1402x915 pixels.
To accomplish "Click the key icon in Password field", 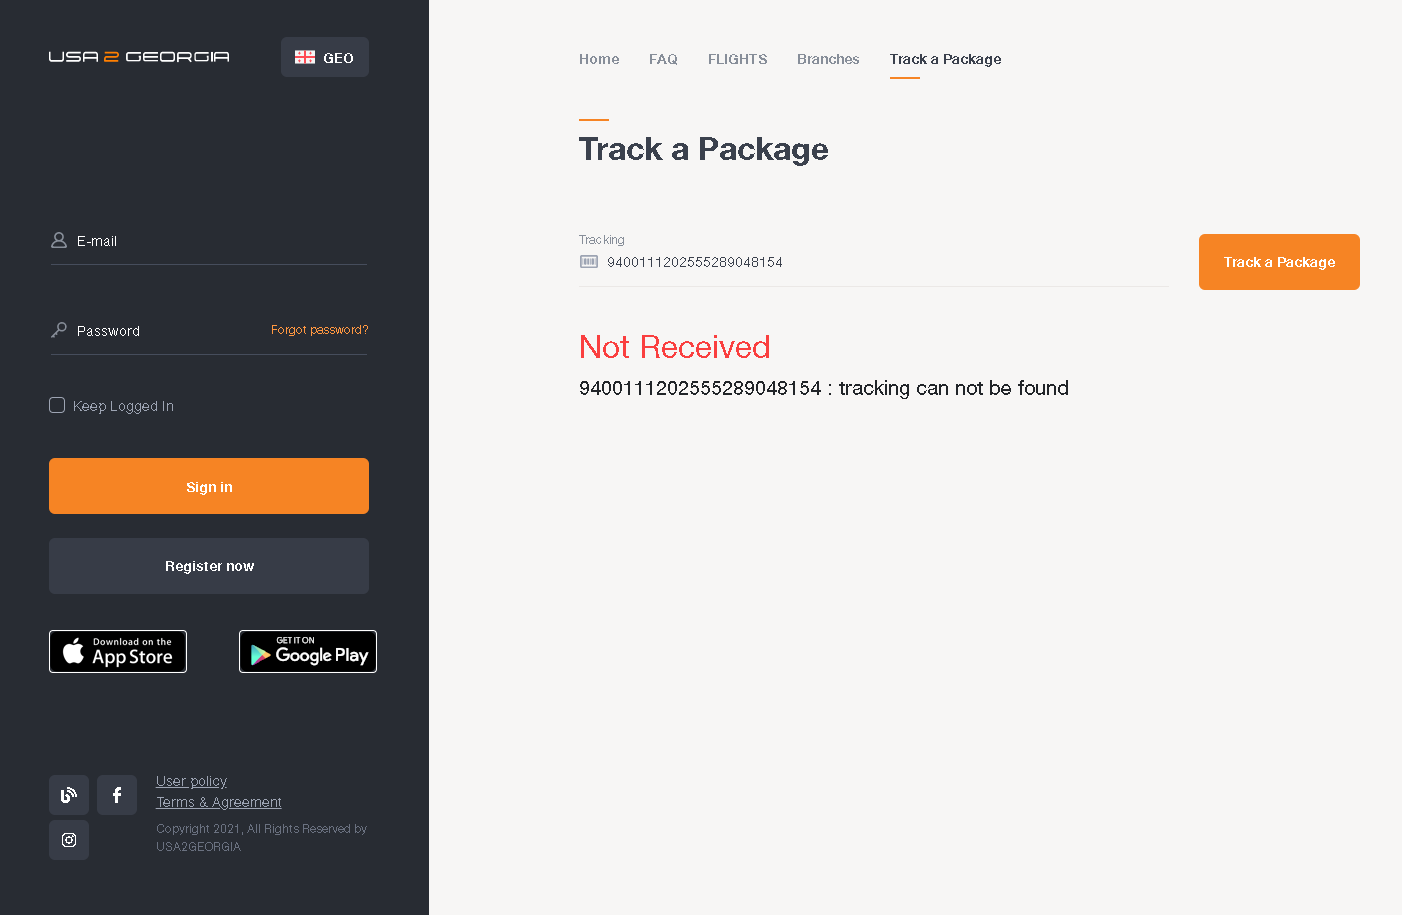I will (x=59, y=330).
